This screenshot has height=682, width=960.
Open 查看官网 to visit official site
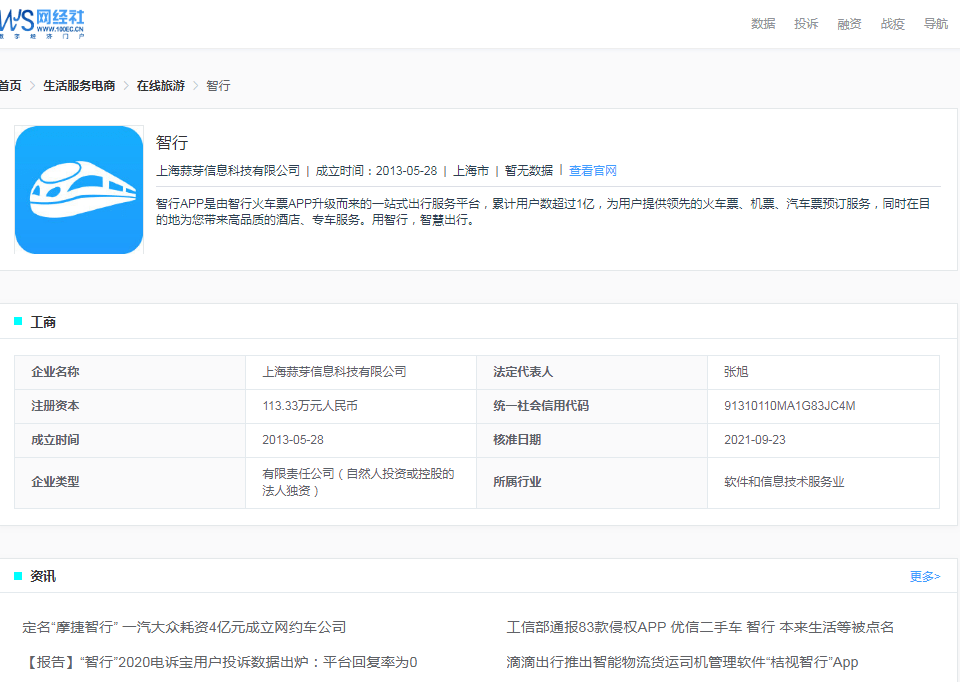tap(592, 170)
